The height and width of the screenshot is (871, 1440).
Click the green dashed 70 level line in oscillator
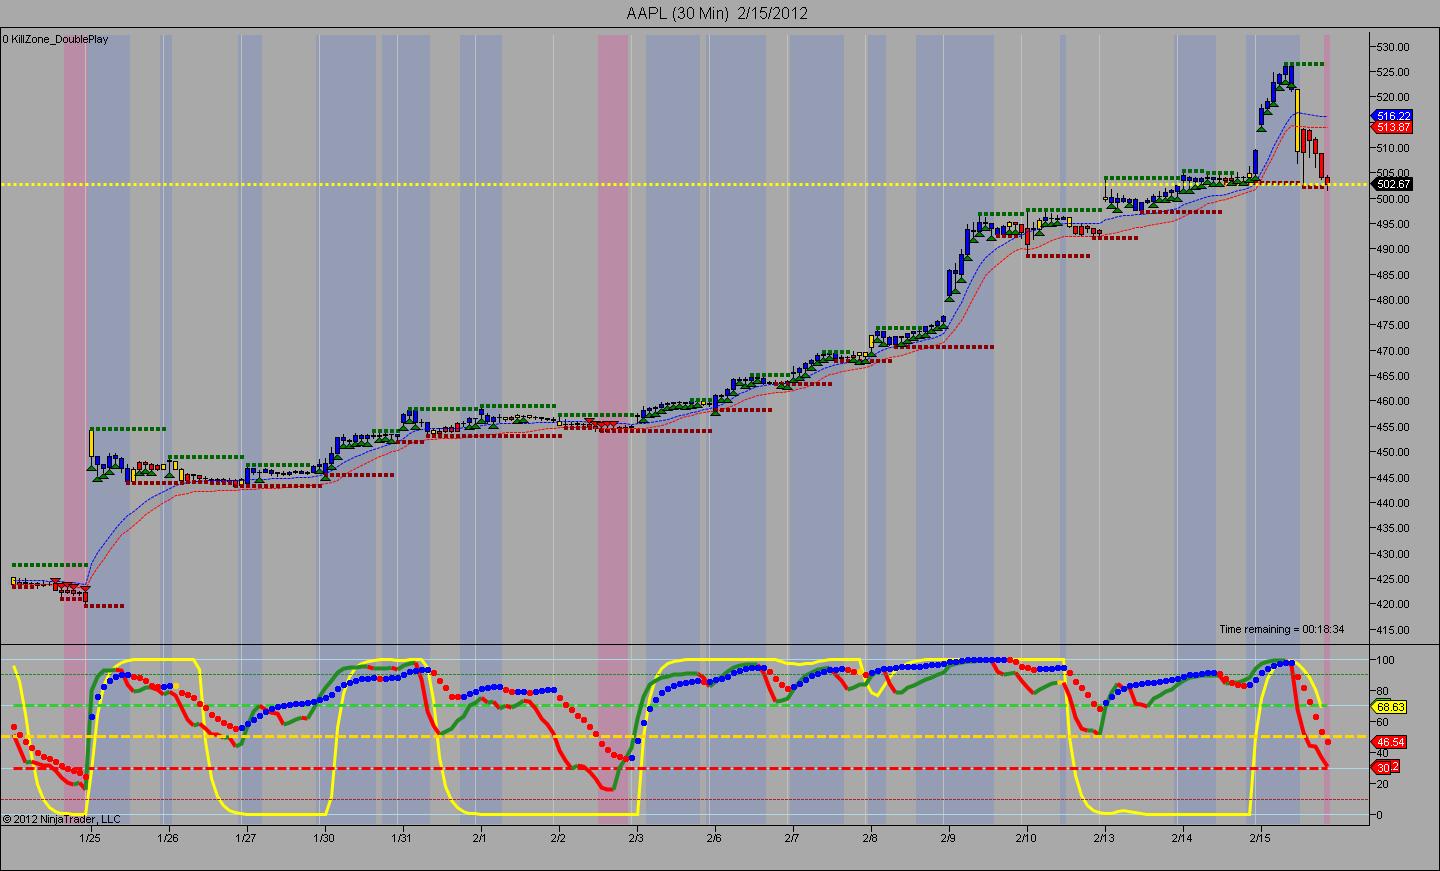click(x=684, y=706)
